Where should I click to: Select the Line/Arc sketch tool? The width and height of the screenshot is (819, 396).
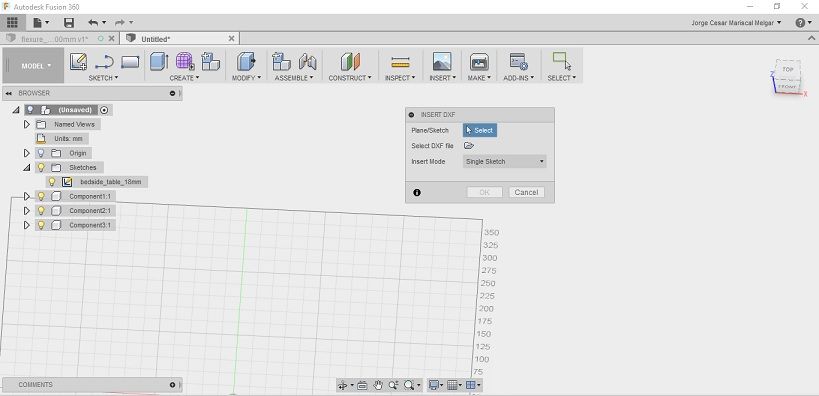[x=104, y=62]
